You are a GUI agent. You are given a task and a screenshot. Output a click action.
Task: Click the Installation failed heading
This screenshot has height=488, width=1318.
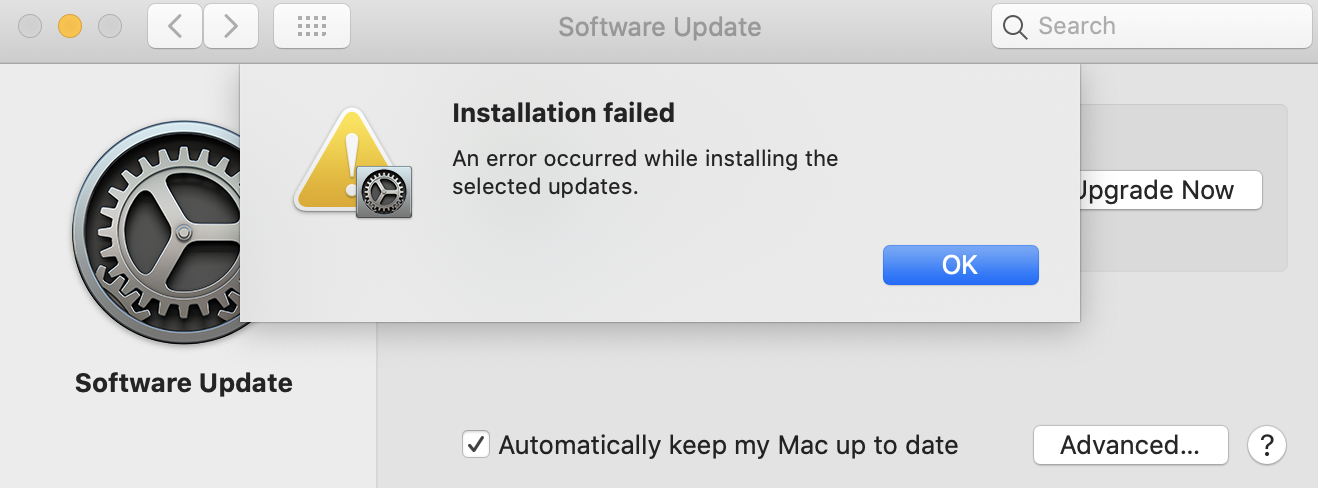[563, 113]
